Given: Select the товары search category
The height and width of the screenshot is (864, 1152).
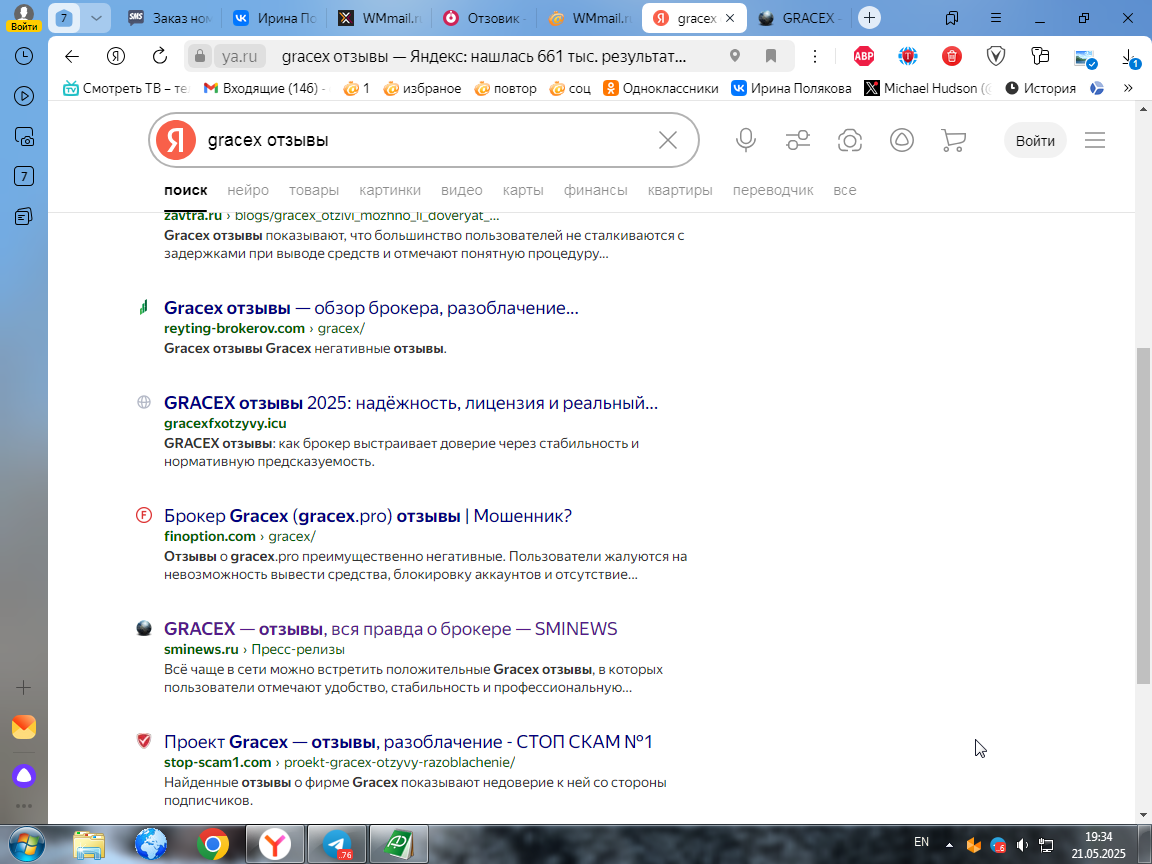Looking at the screenshot, I should (x=314, y=190).
